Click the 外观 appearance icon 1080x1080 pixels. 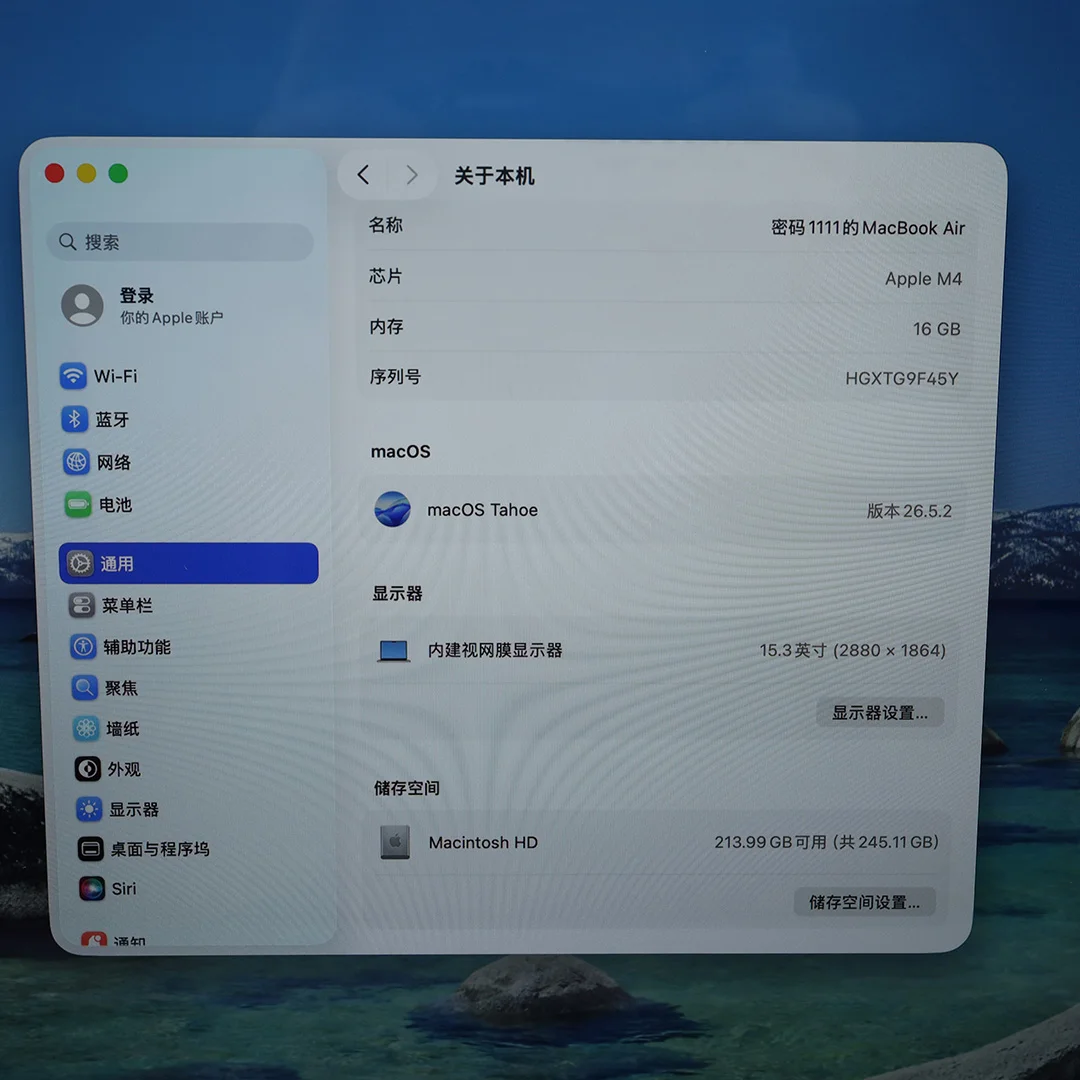[x=87, y=769]
